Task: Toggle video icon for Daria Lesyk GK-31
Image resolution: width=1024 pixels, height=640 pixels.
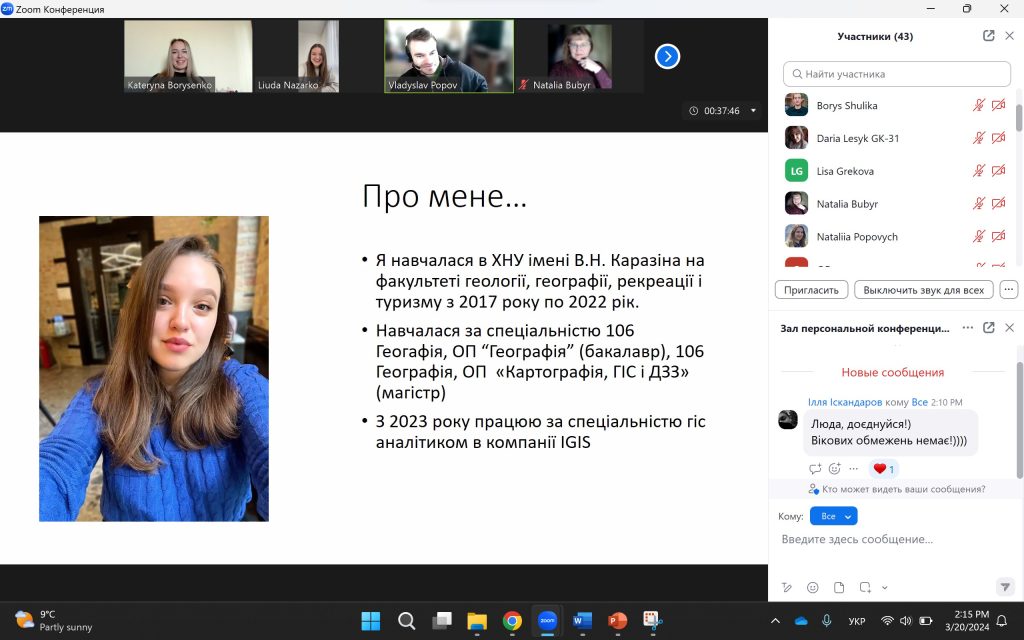Action: click(998, 137)
